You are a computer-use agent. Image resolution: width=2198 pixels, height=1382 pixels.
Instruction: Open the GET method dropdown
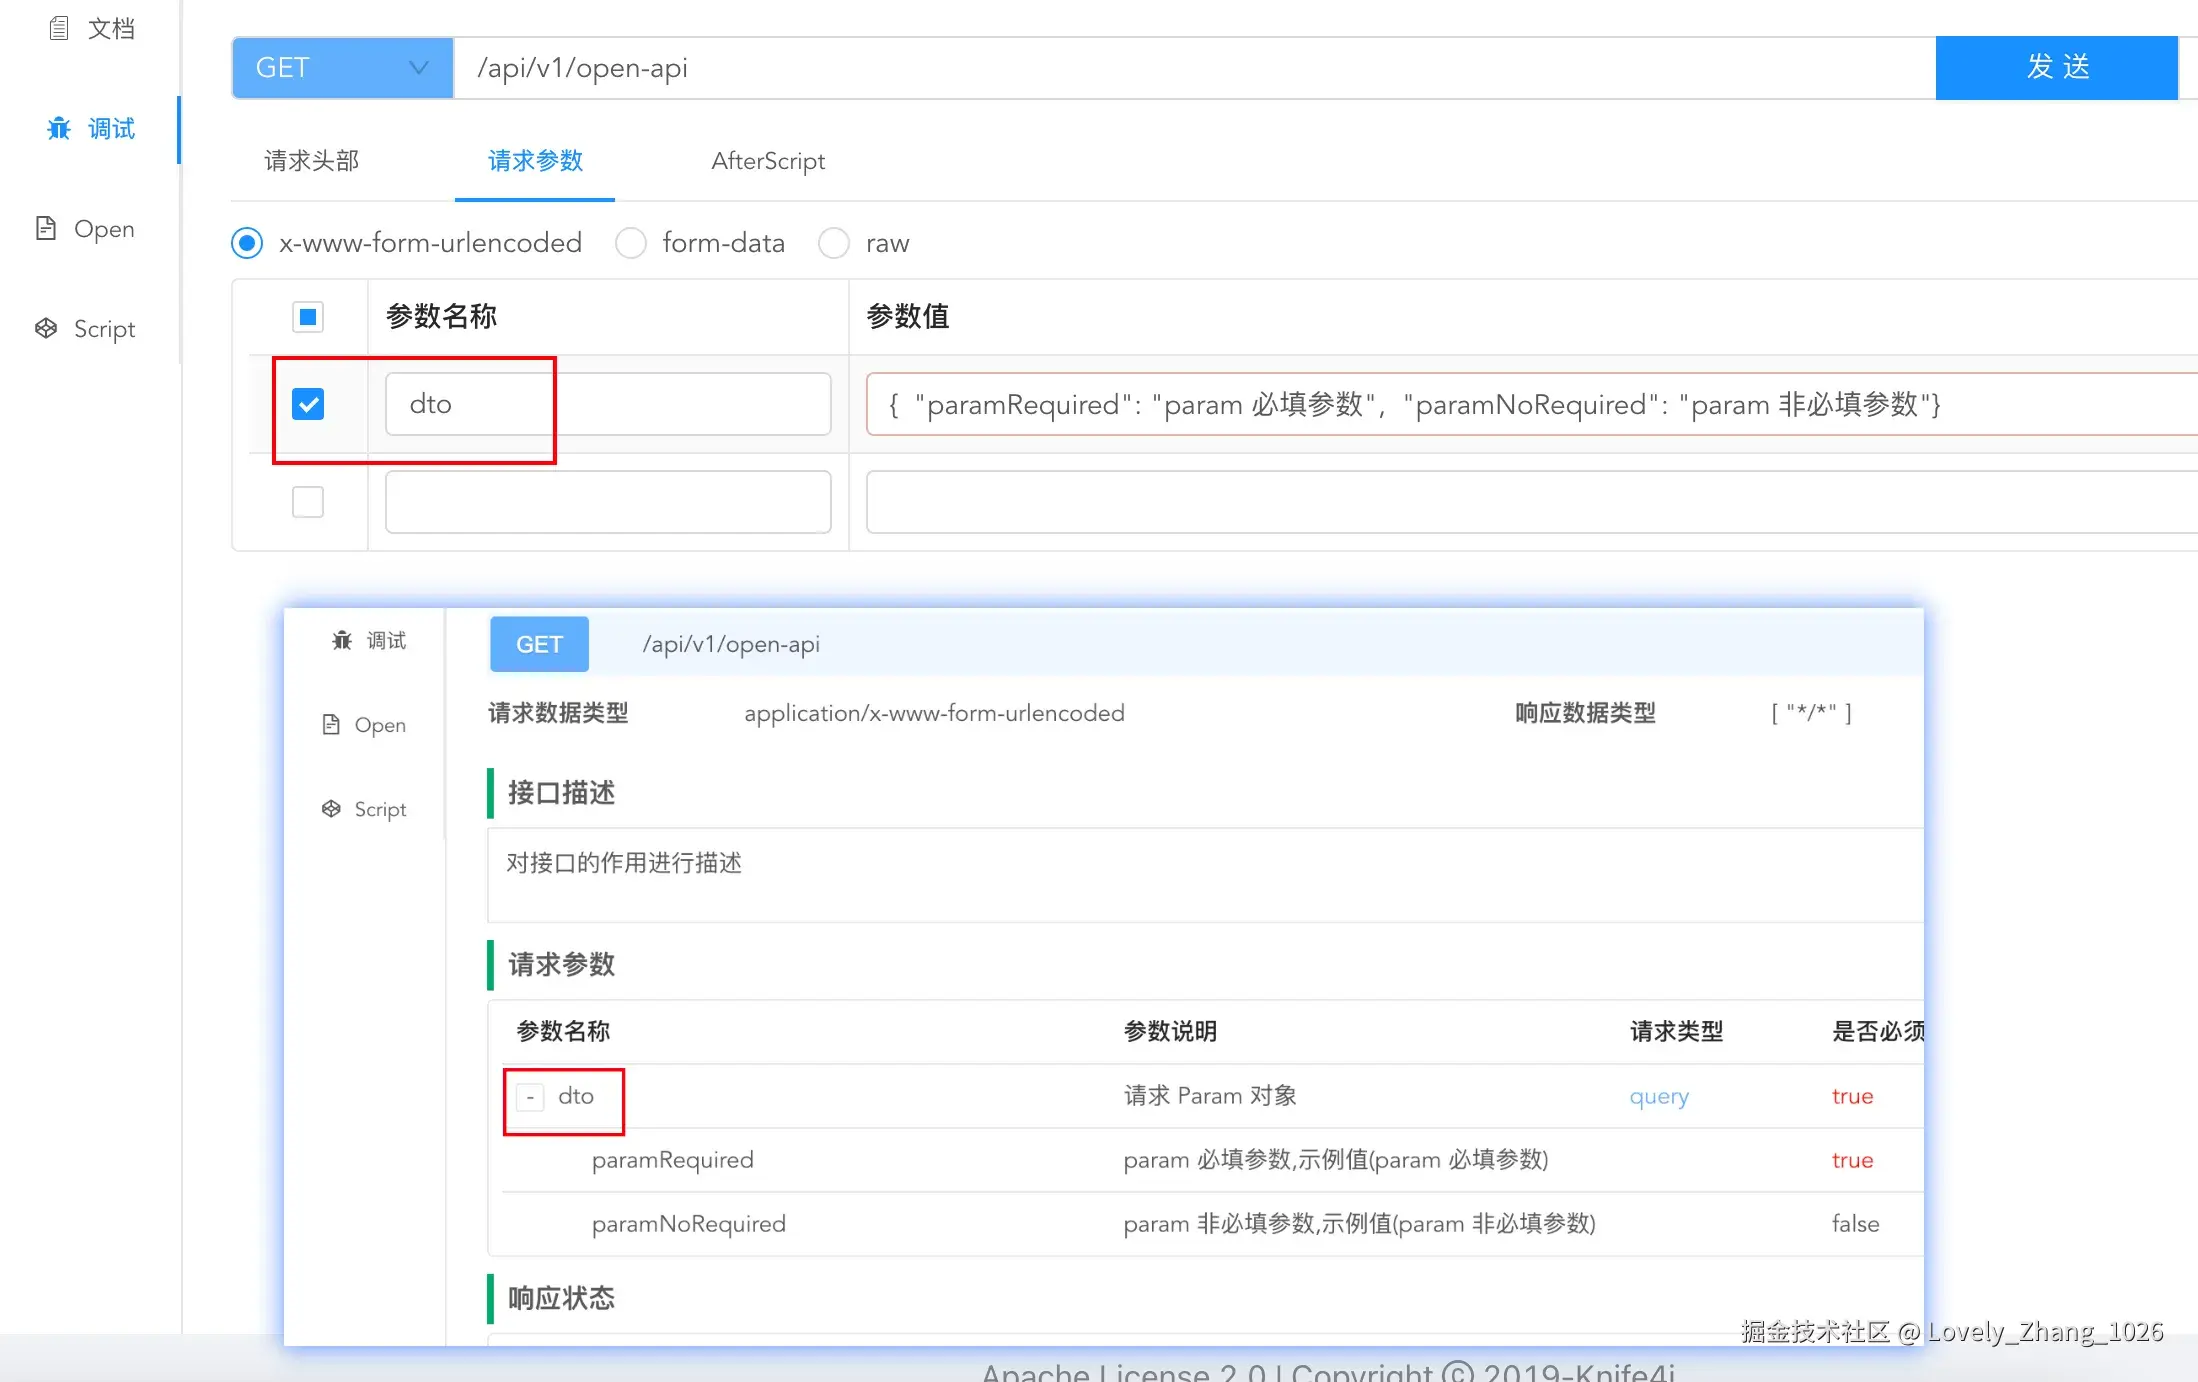(x=342, y=68)
